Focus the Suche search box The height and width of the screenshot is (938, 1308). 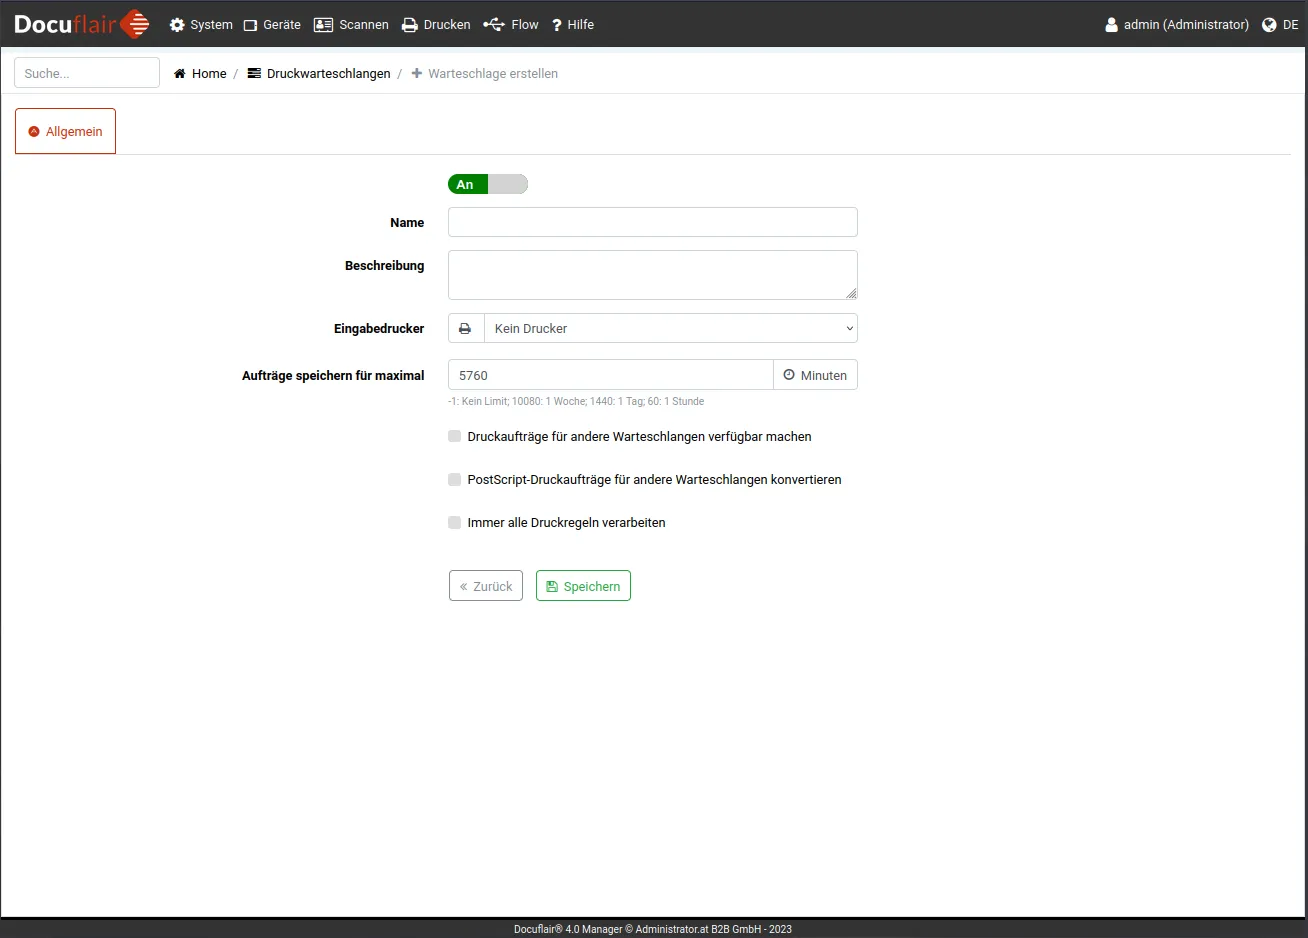click(x=87, y=73)
